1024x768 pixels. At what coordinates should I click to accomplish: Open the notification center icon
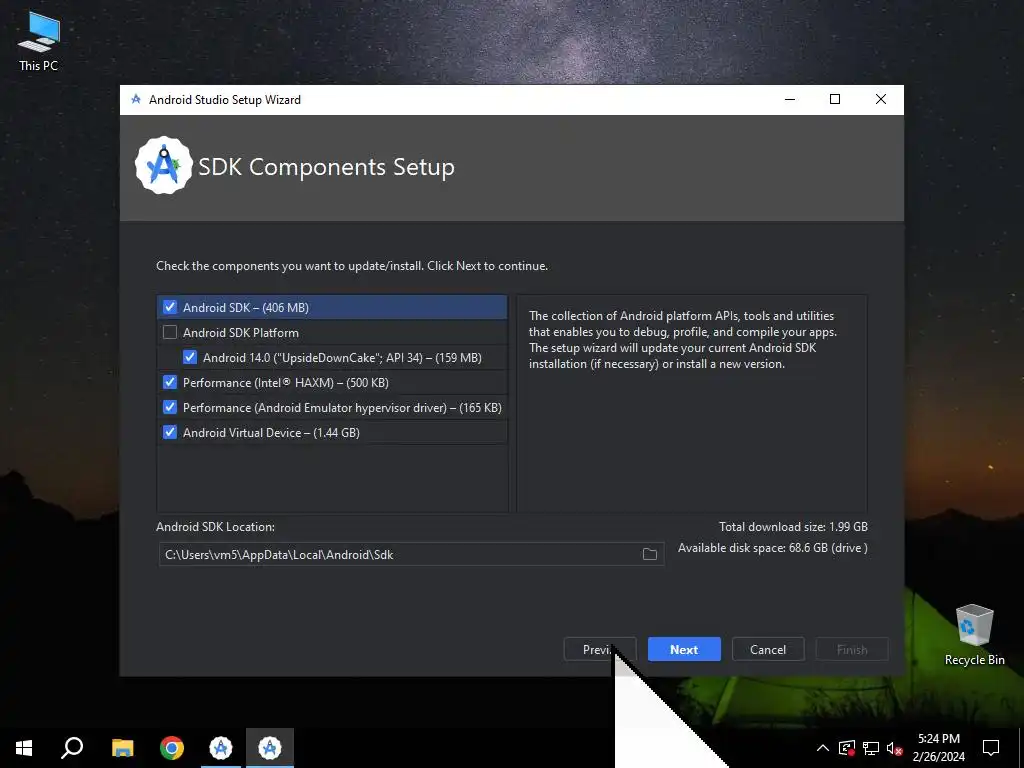[x=991, y=748]
